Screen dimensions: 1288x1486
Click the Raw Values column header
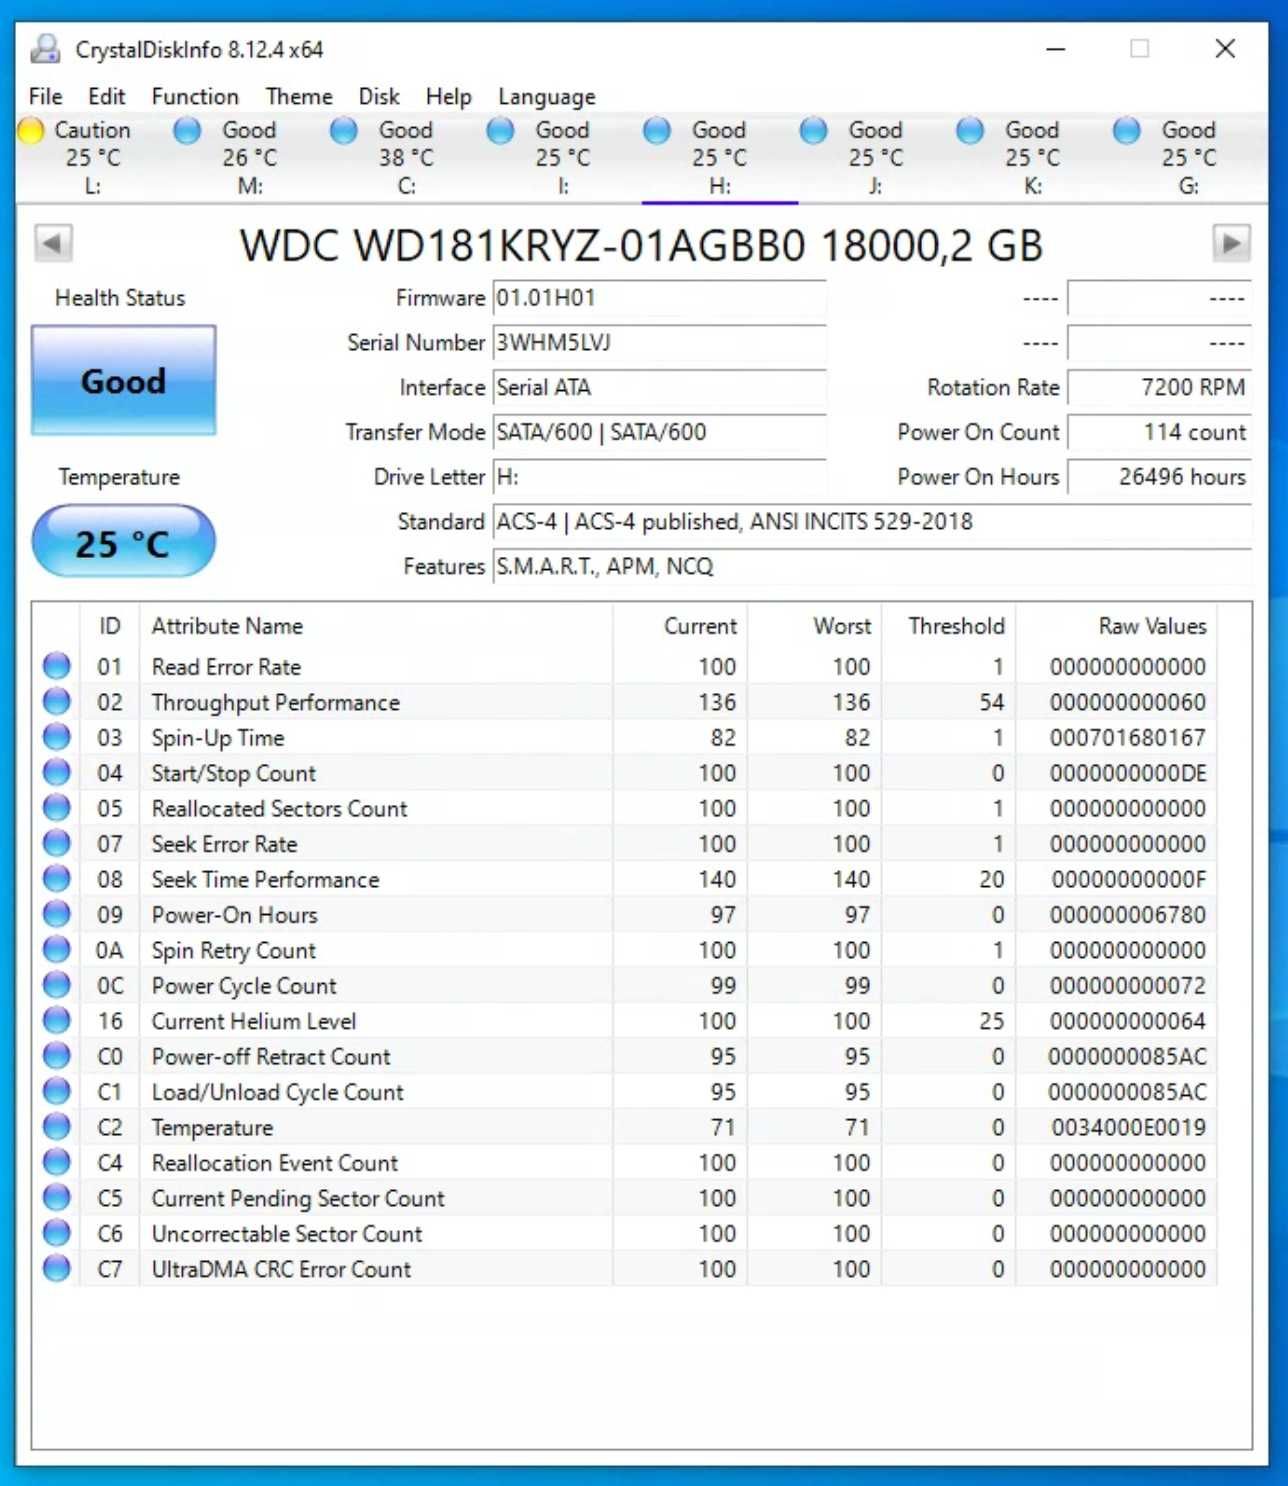tap(1152, 626)
